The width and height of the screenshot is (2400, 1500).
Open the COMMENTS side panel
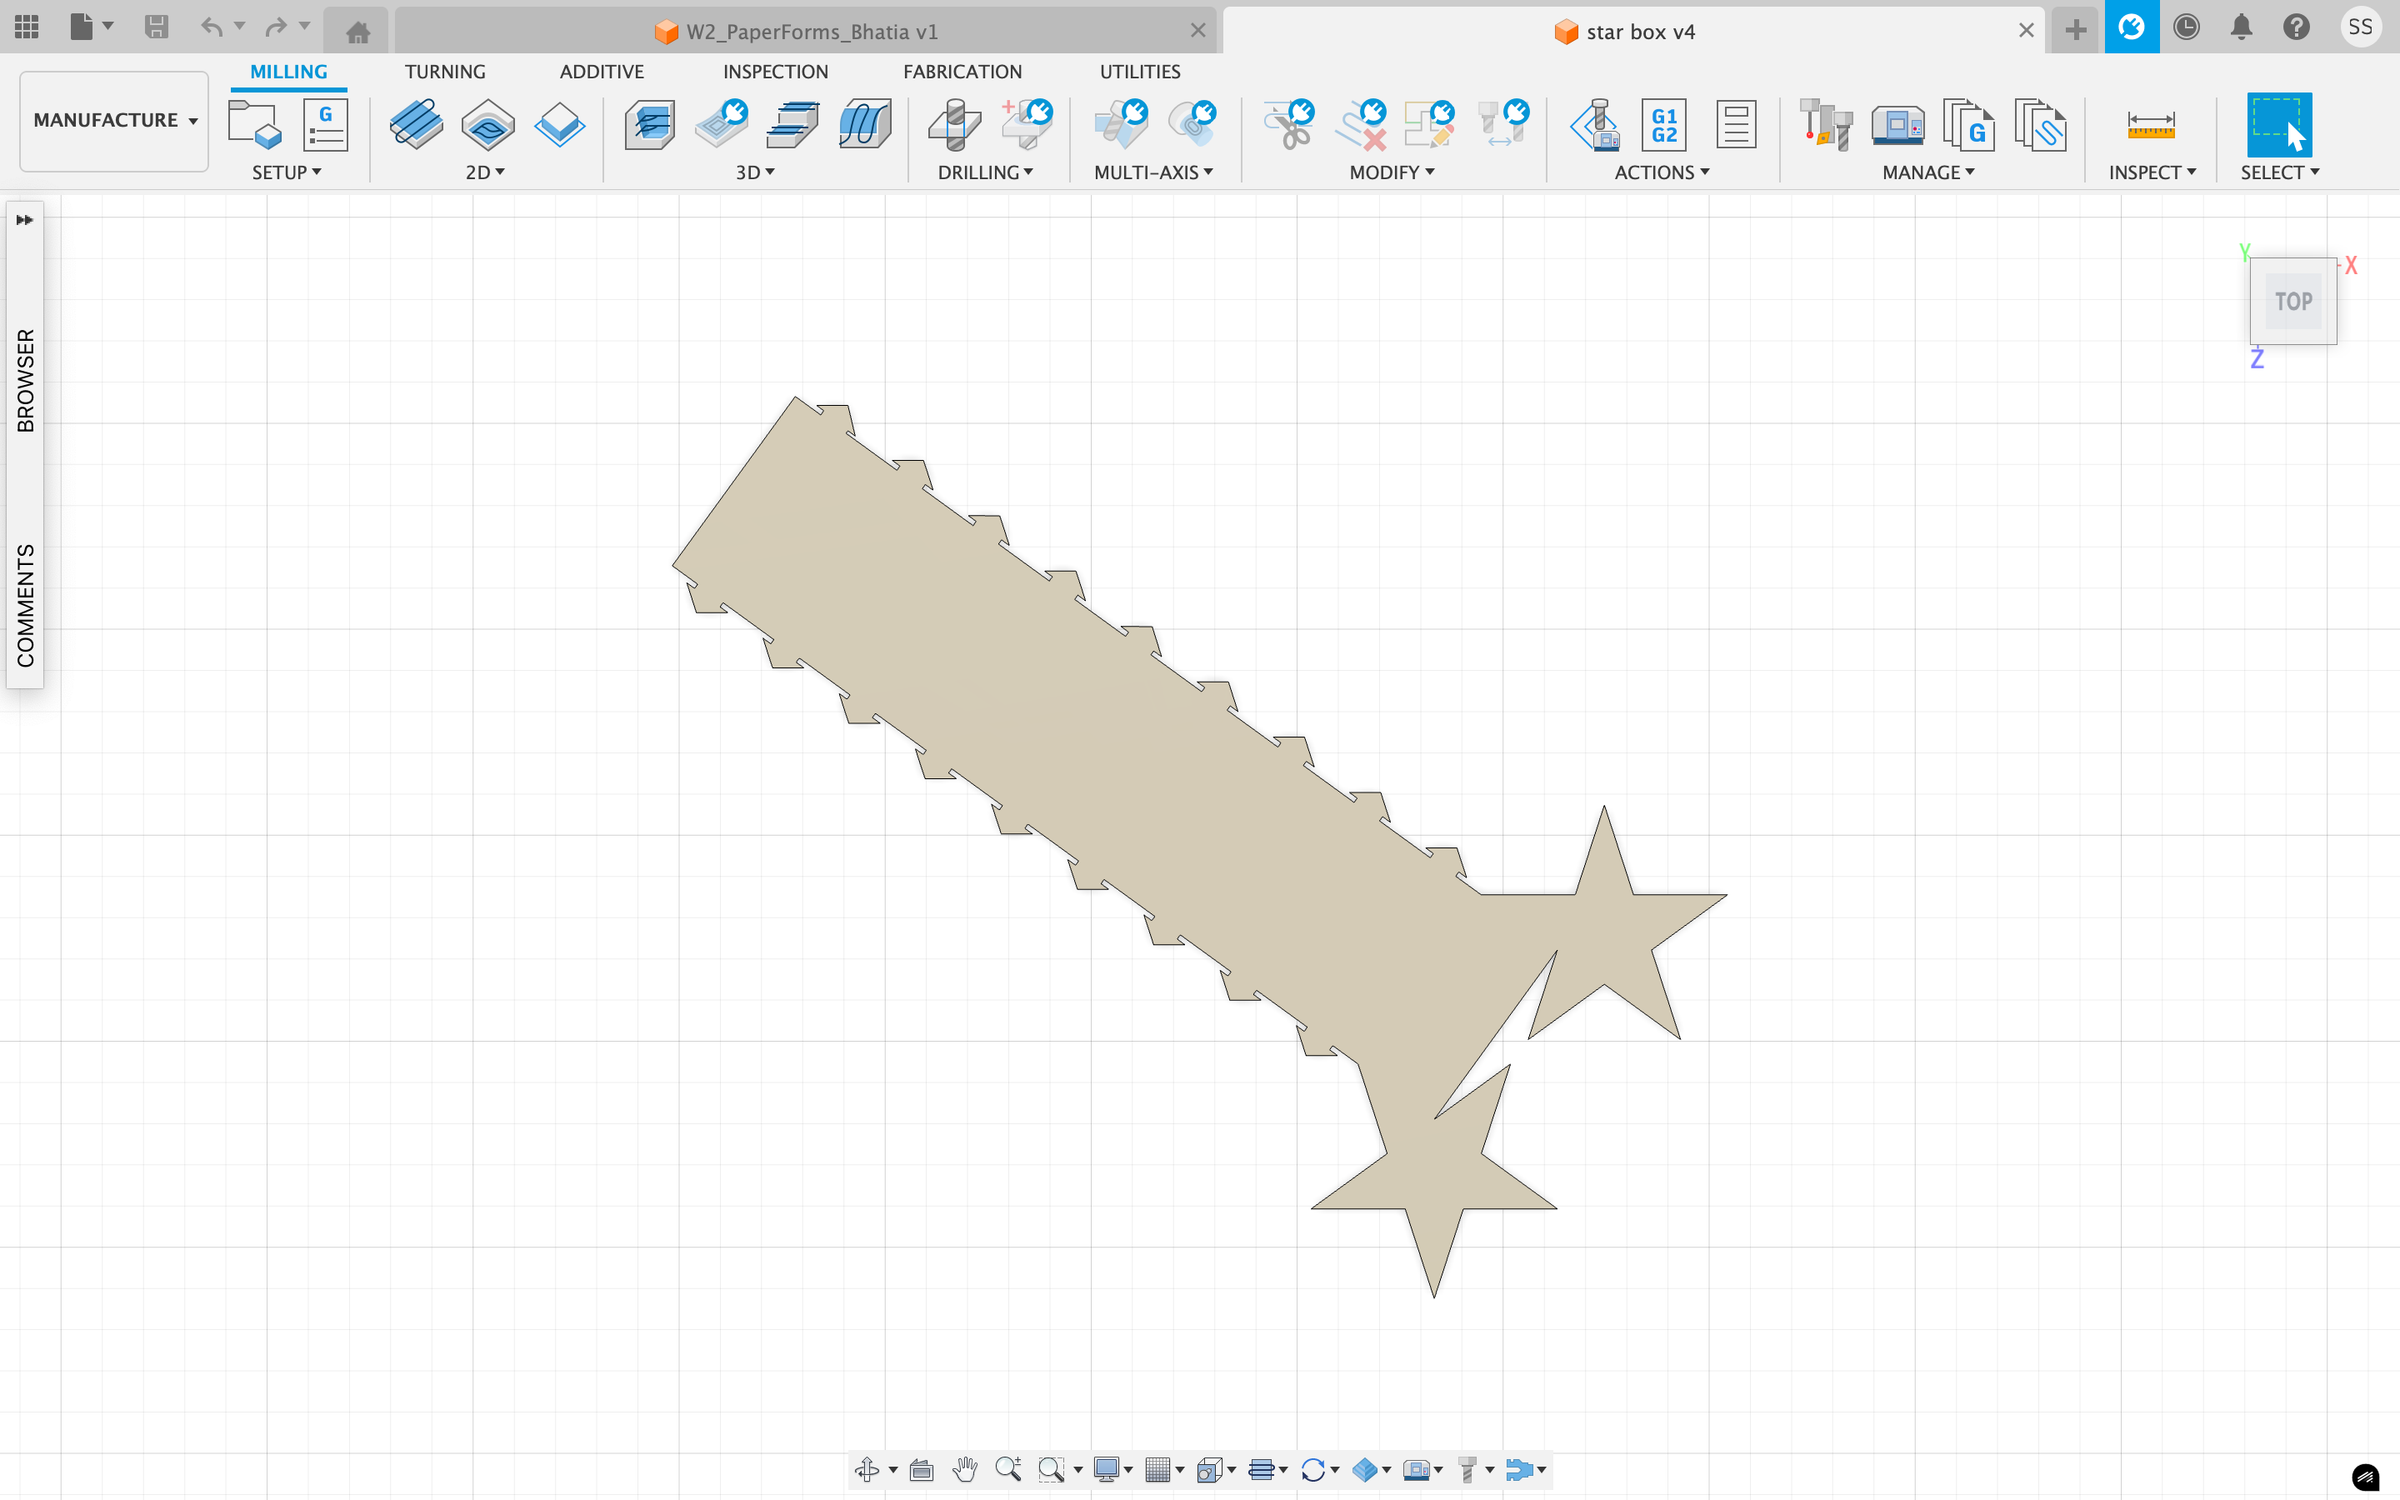[25, 605]
